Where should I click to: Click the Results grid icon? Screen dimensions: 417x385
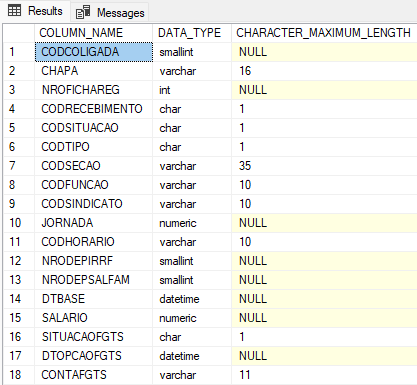[x=14, y=11]
